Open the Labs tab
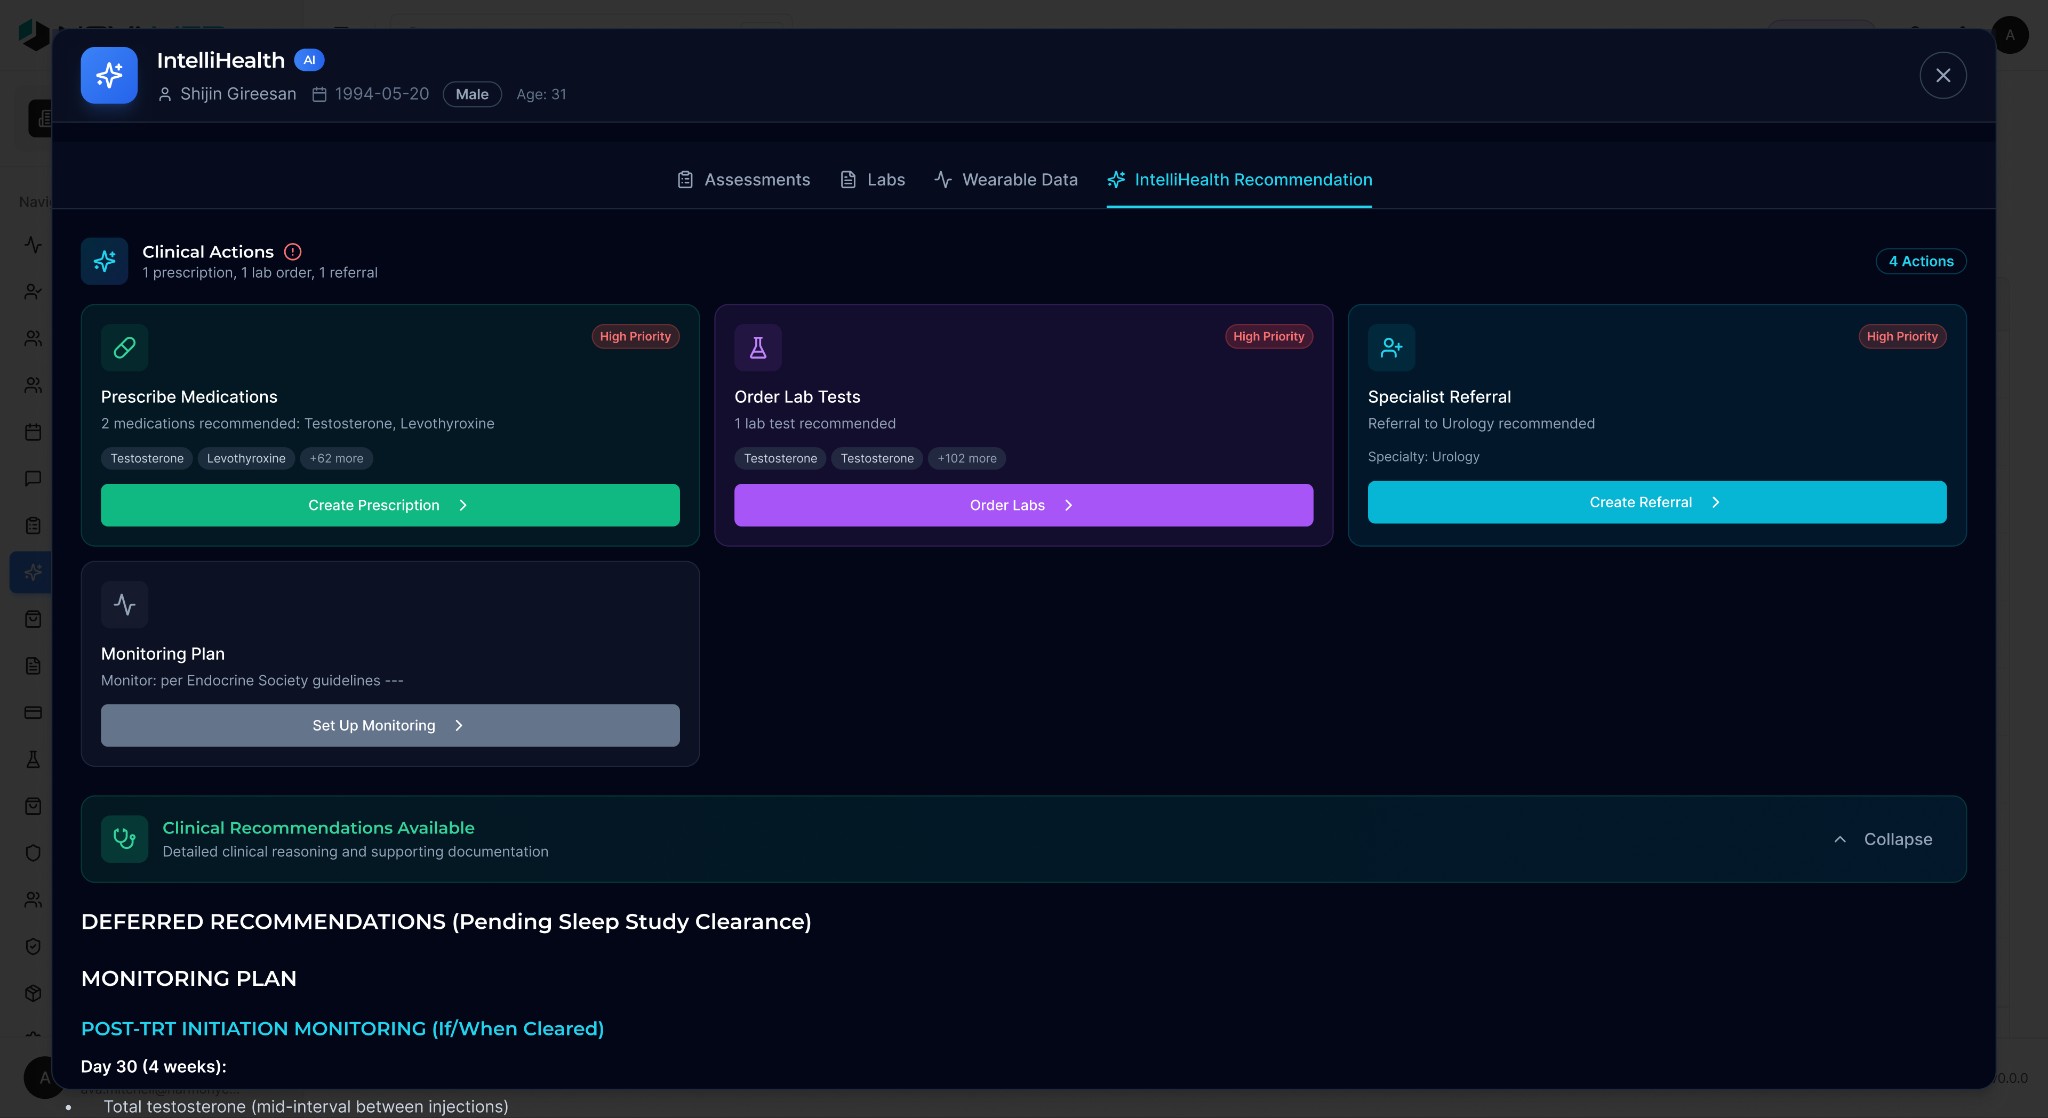Screen dimensions: 2048x1118 pos(873,180)
